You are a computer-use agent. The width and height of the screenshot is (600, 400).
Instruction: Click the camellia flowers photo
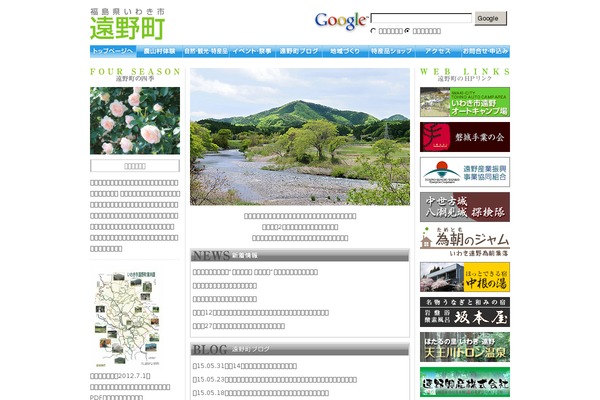135,121
